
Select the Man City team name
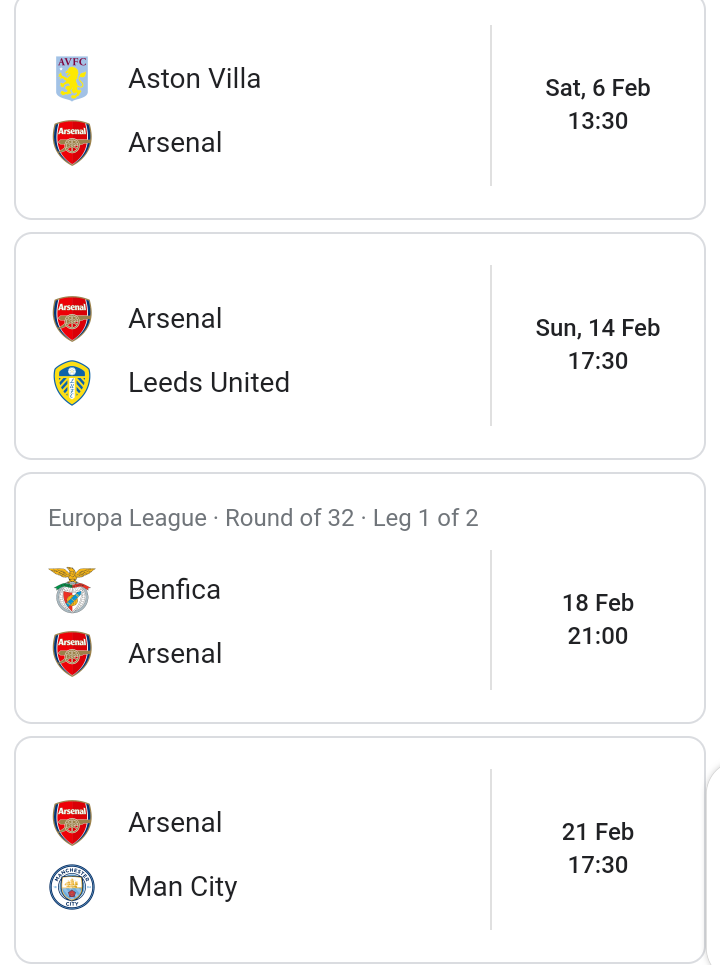point(183,887)
